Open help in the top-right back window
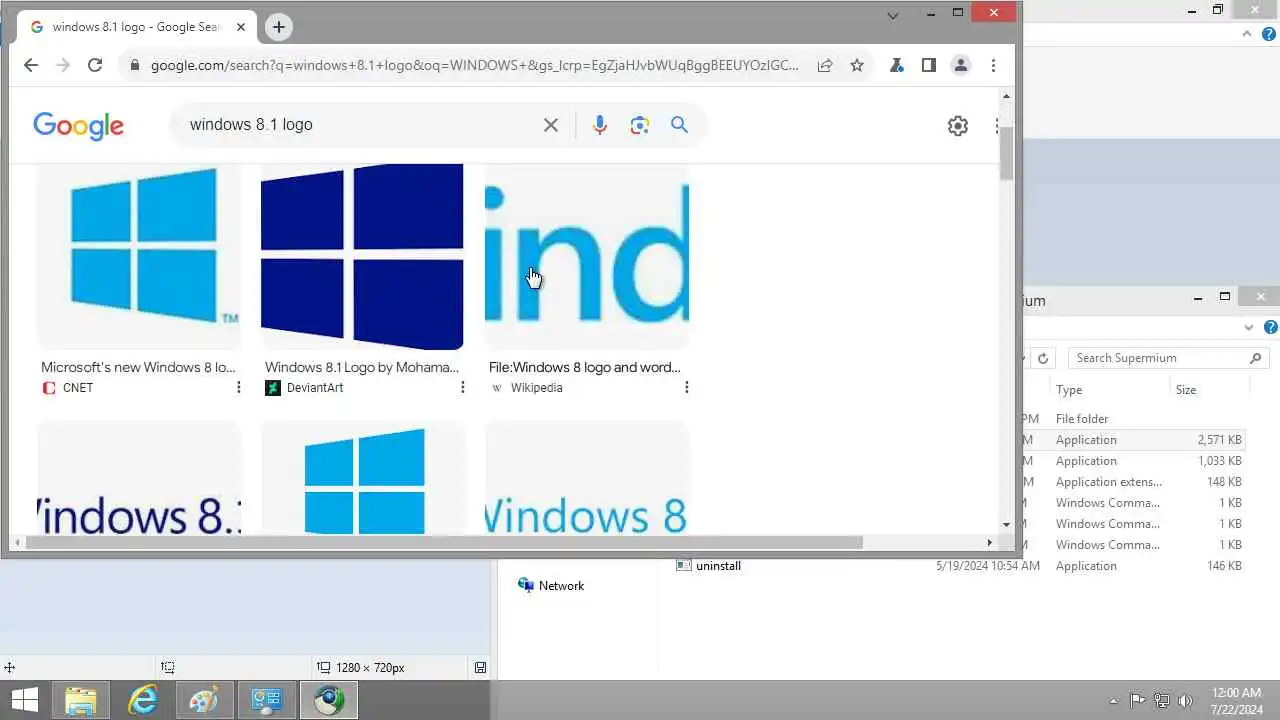The height and width of the screenshot is (720, 1280). click(1269, 33)
